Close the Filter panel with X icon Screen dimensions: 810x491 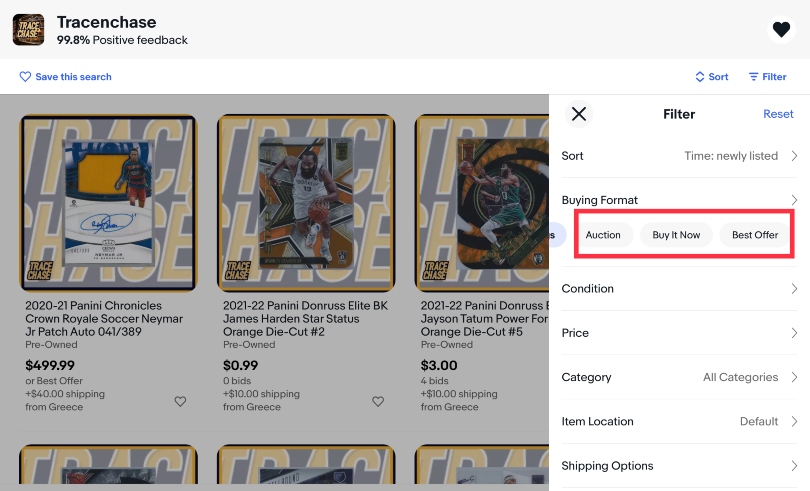579,114
